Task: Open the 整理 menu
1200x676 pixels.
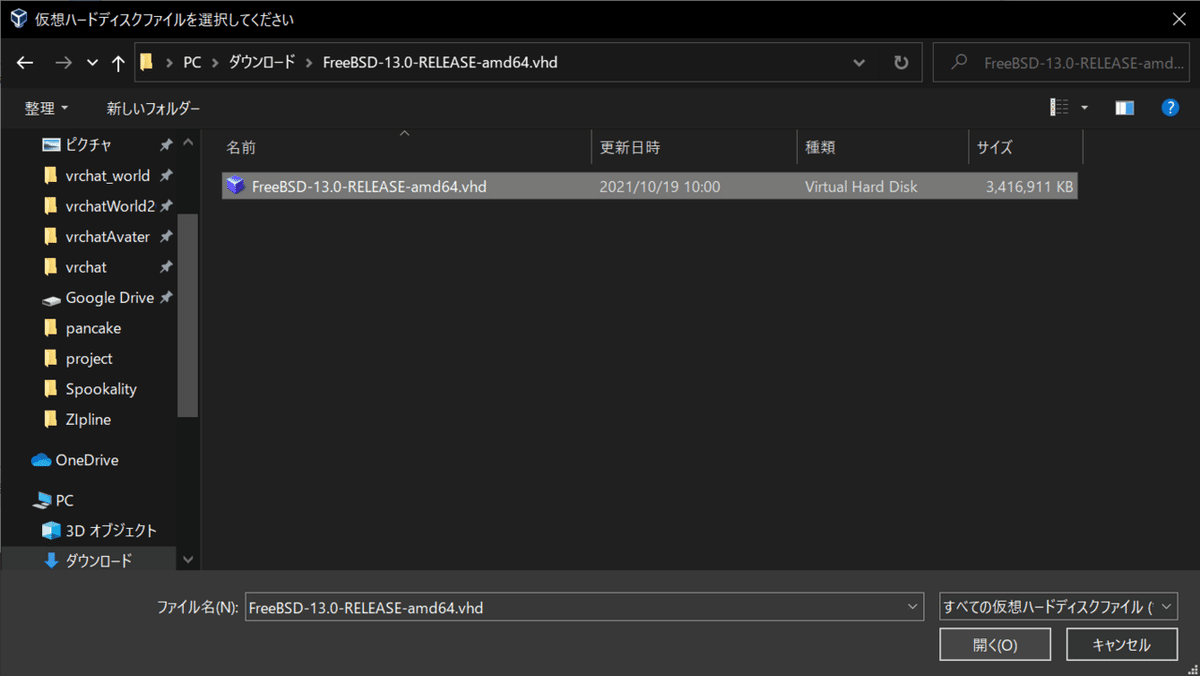Action: (x=47, y=108)
